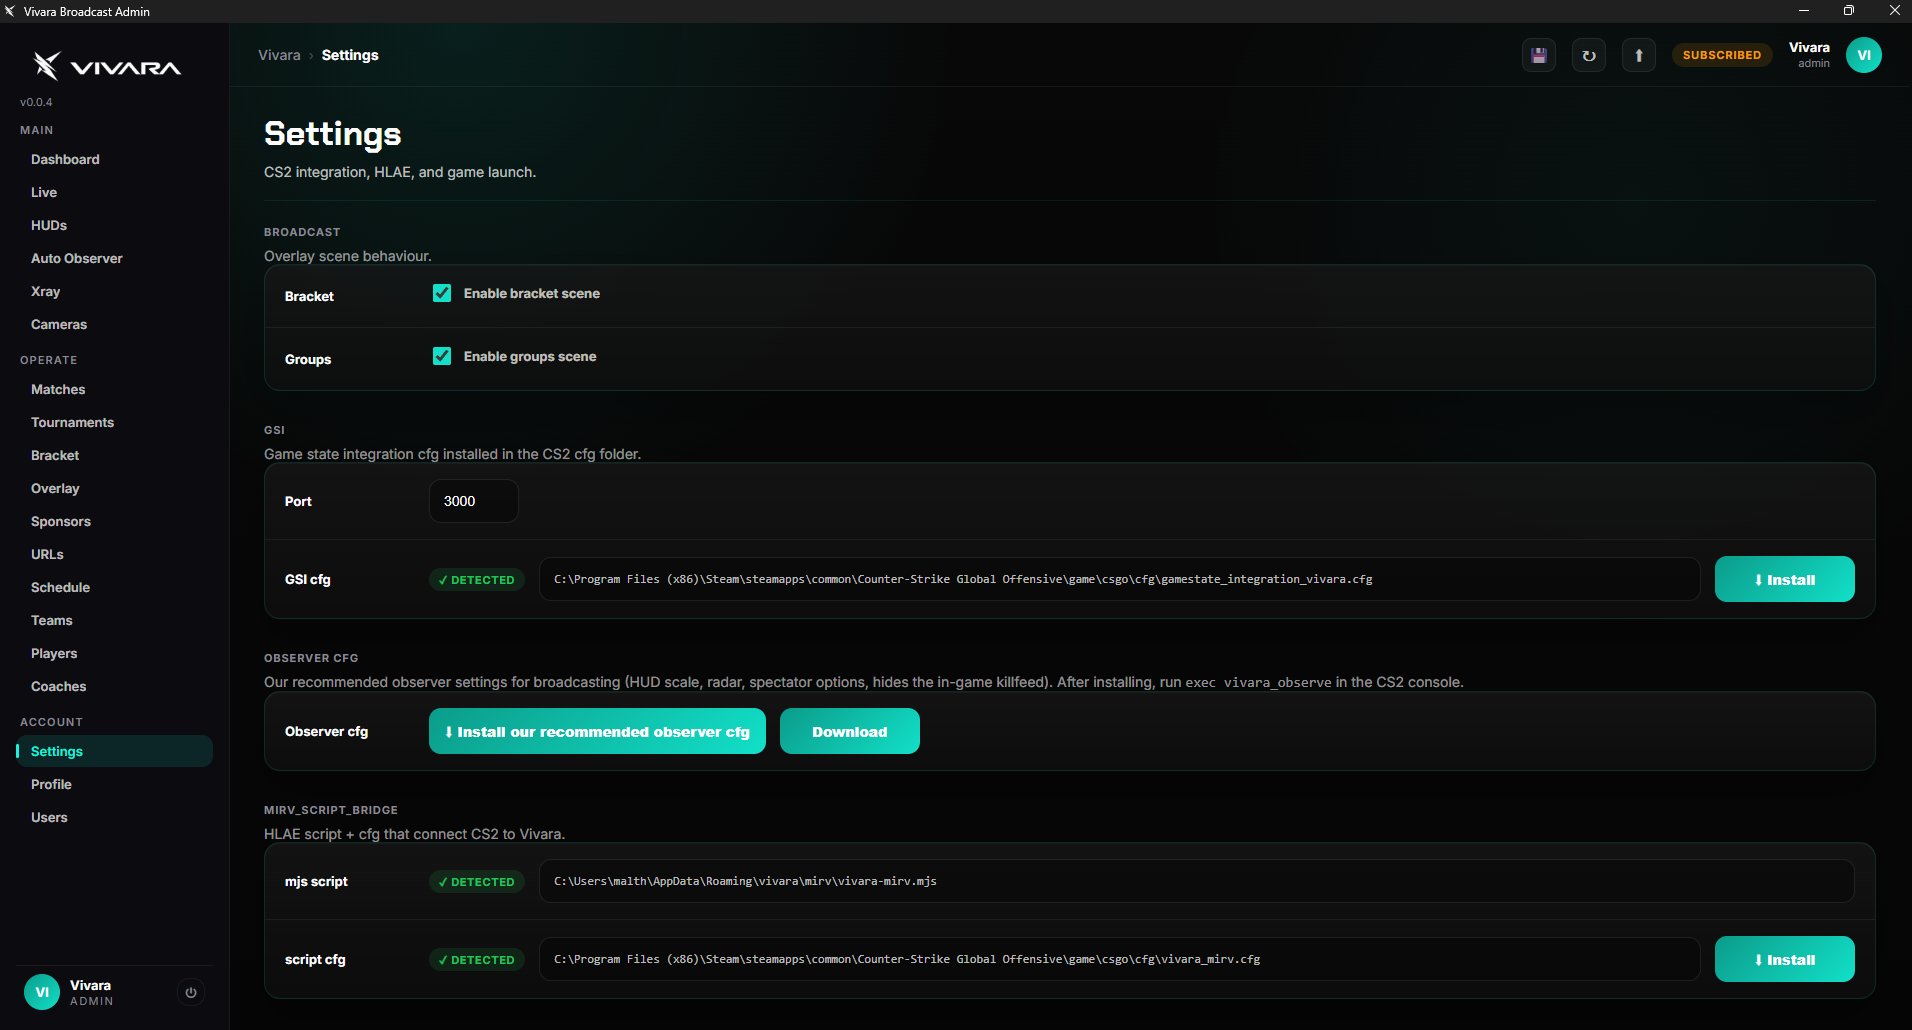Click the GSI cfg path field

[1119, 579]
